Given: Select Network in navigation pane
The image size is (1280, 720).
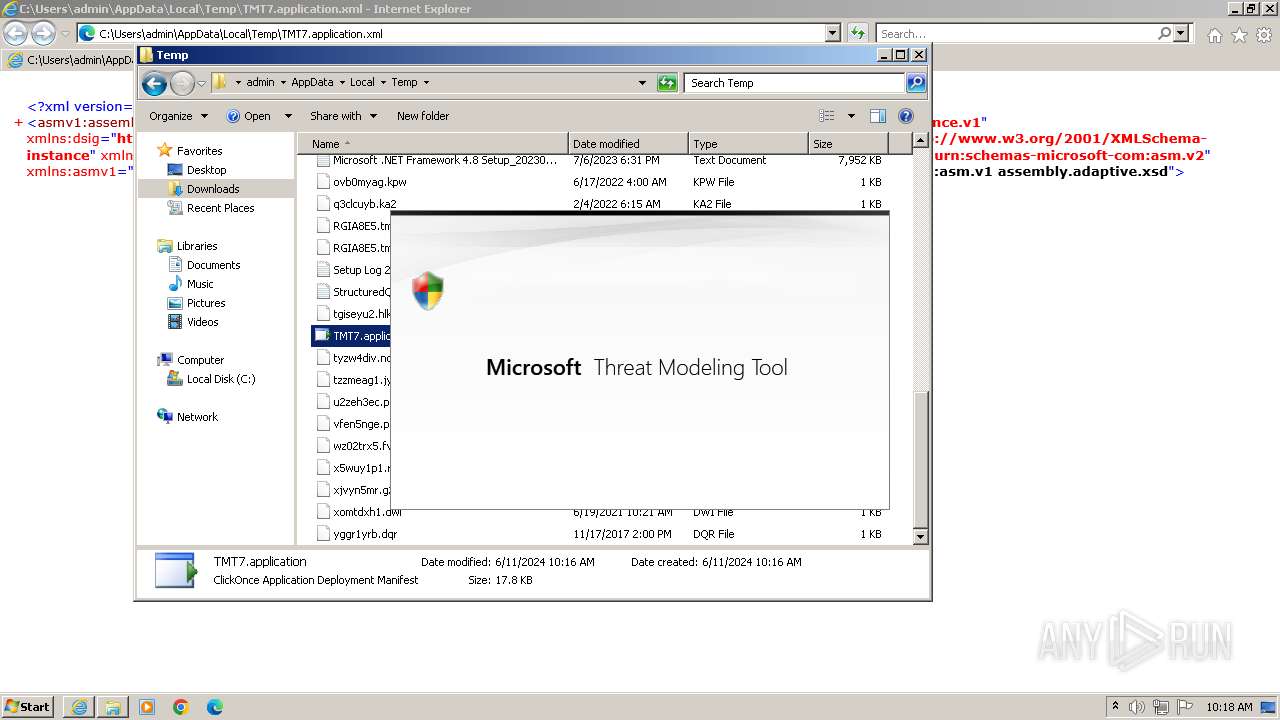Looking at the screenshot, I should coord(197,417).
